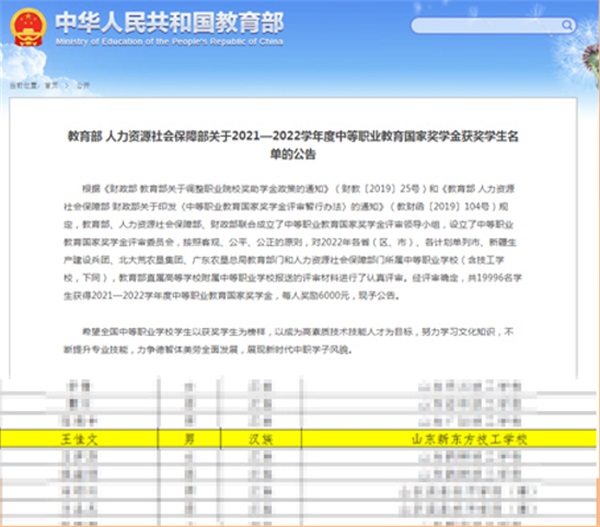This screenshot has height=527, width=600.
Task: Open the 公开 breadcrumb link
Action: click(82, 86)
